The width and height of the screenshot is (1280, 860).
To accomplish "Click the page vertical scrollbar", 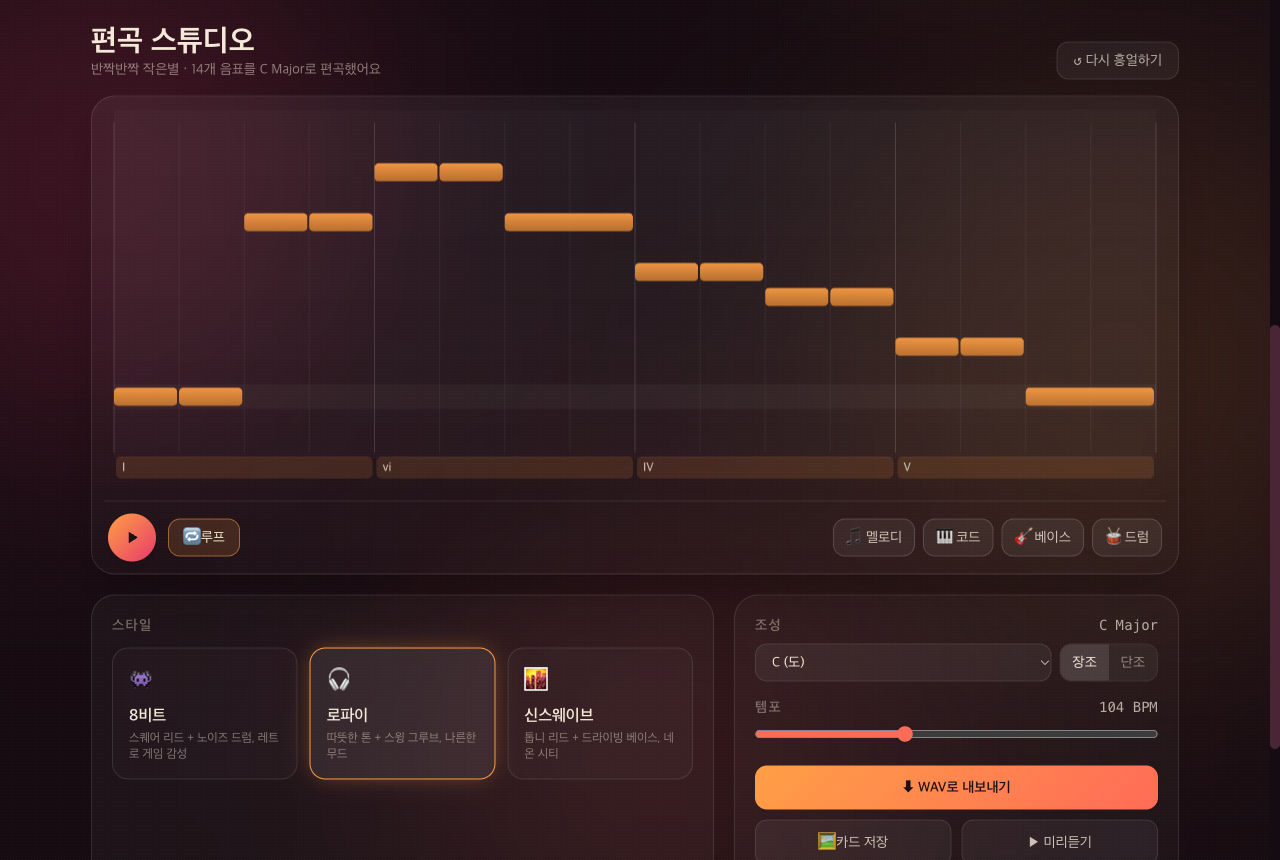I will [1275, 536].
